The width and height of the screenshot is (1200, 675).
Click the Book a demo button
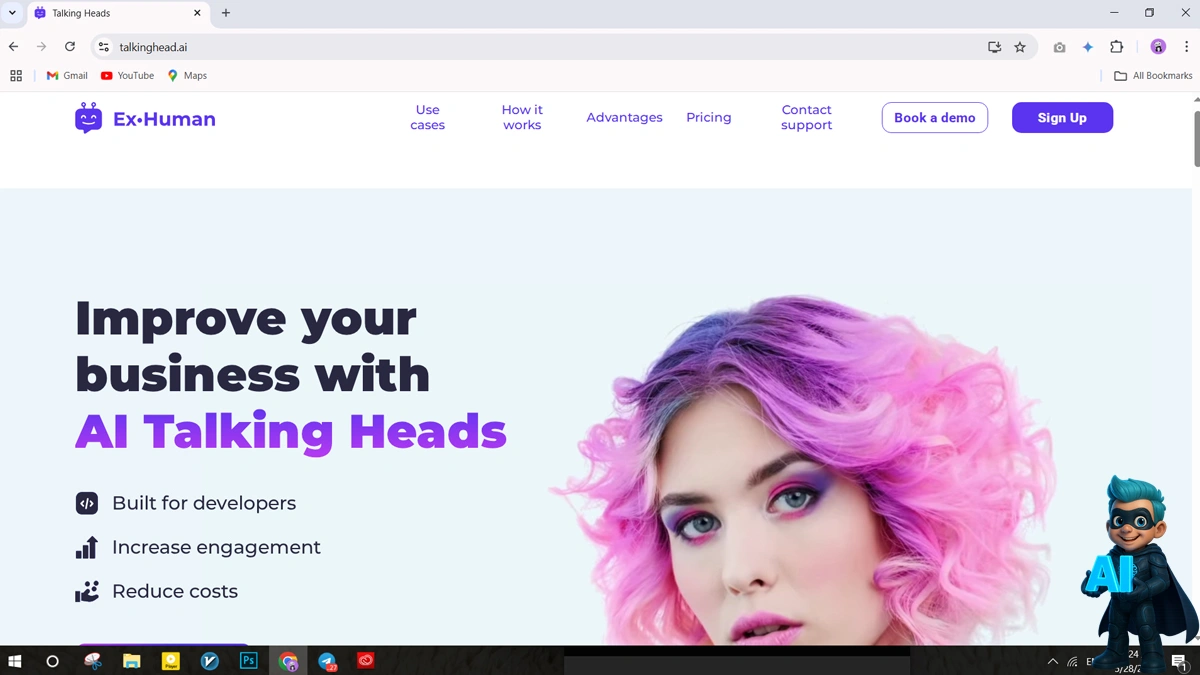pyautogui.click(x=935, y=118)
